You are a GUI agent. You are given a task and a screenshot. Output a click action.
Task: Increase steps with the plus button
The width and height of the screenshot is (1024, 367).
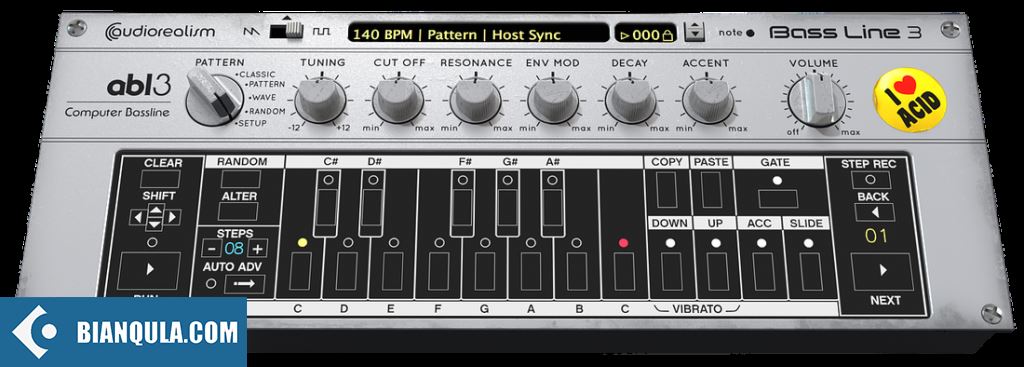258,248
